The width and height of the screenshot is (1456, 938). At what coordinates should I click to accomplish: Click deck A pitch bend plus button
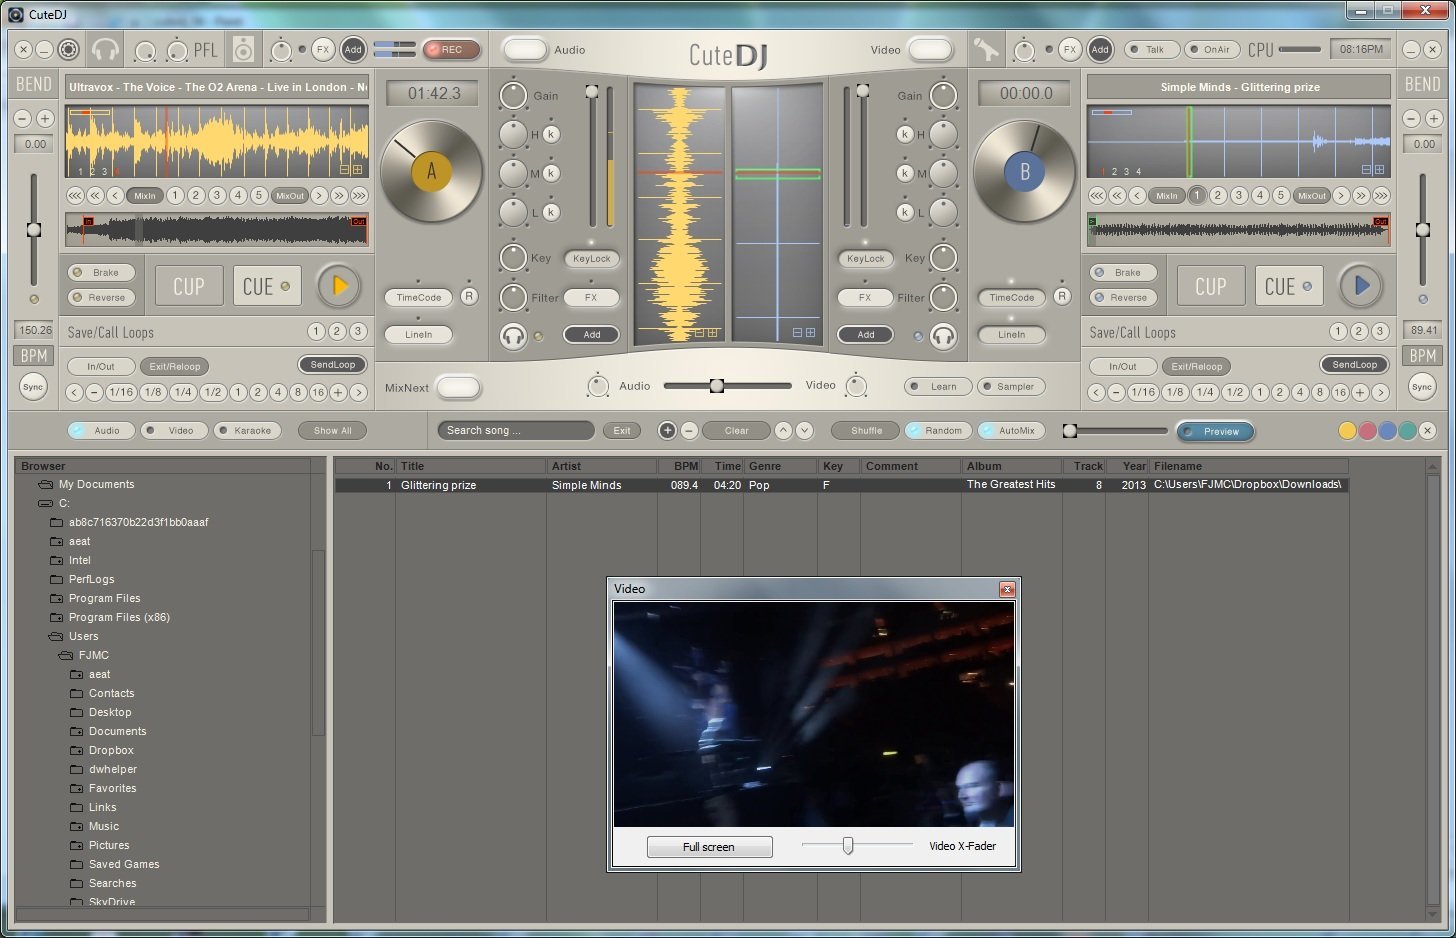tap(45, 118)
